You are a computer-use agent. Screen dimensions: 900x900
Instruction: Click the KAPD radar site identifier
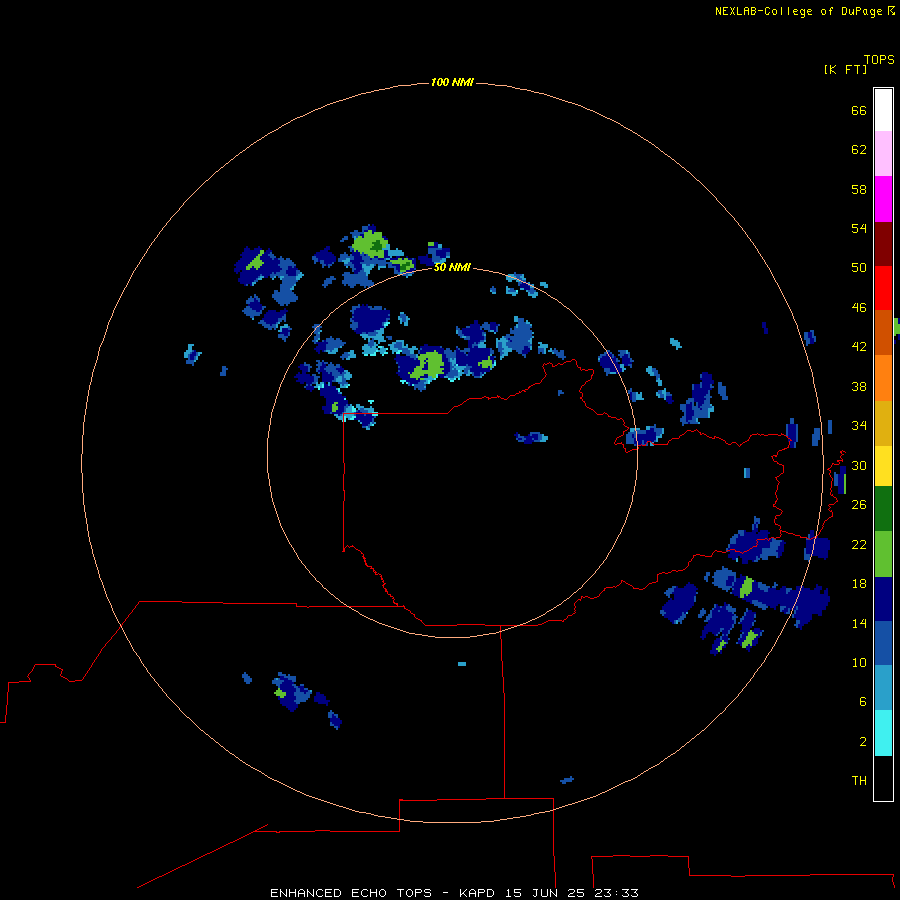coord(479,893)
